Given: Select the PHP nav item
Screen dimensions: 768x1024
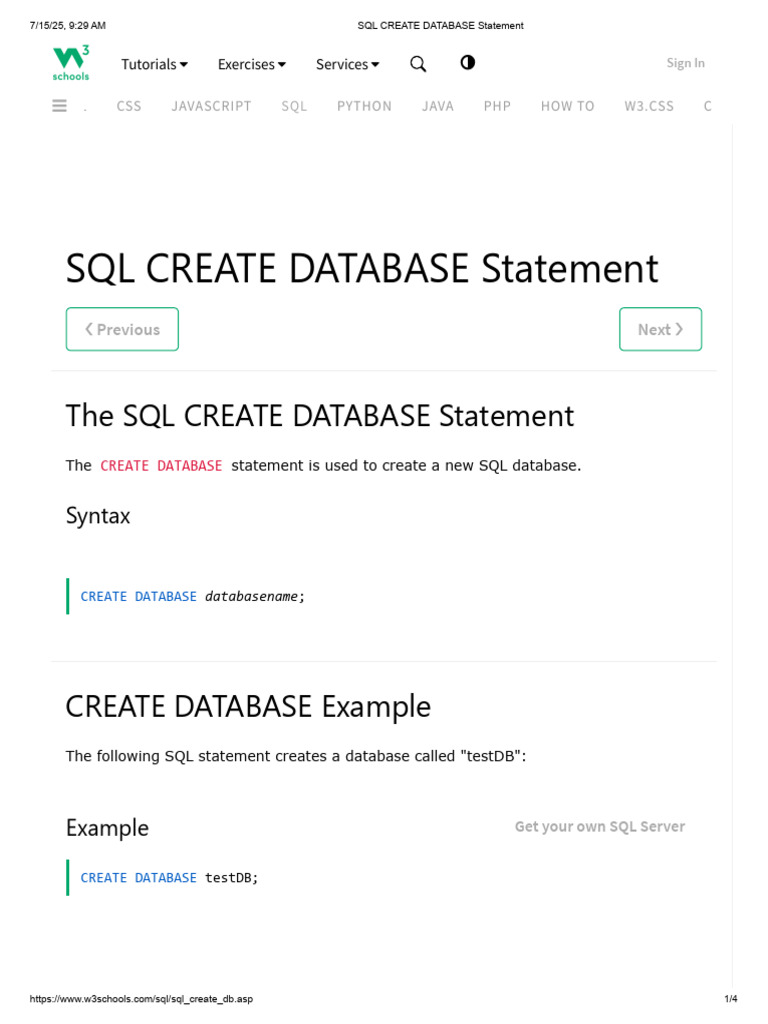Looking at the screenshot, I should point(497,106).
